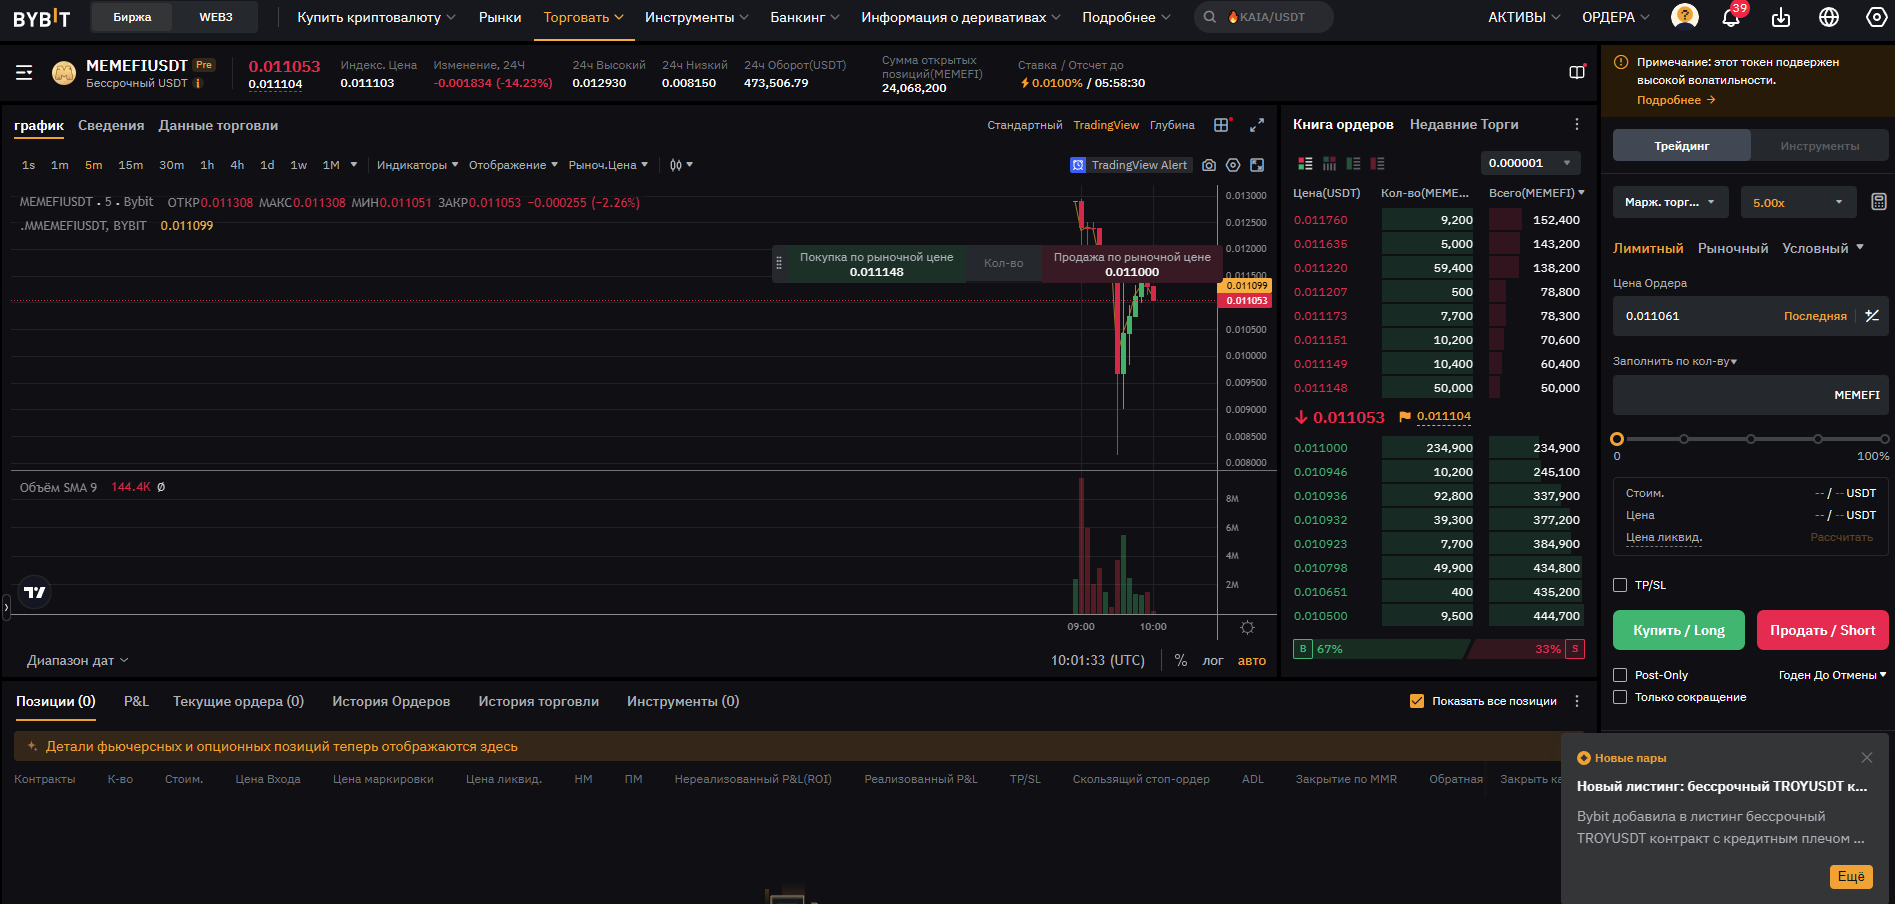Show only sell orders in order book

1377,163
